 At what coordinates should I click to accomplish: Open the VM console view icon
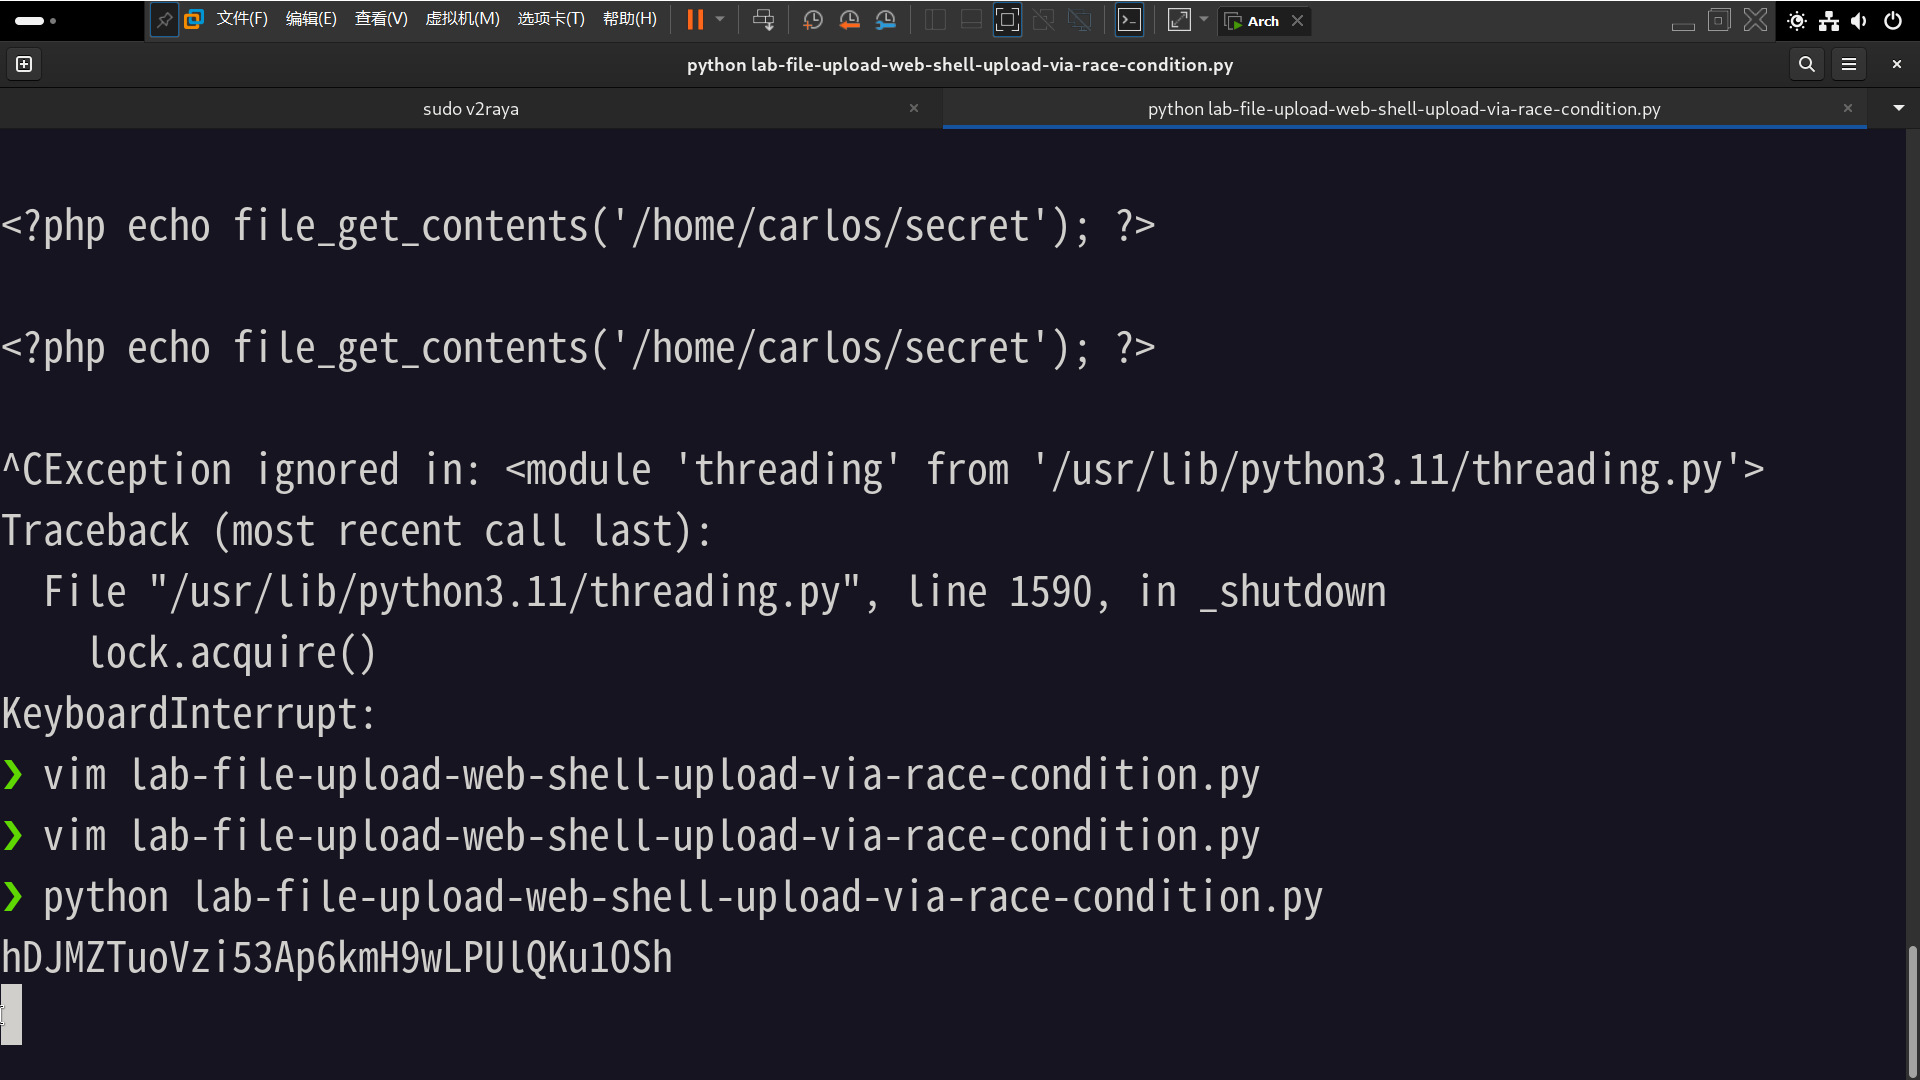point(1129,20)
